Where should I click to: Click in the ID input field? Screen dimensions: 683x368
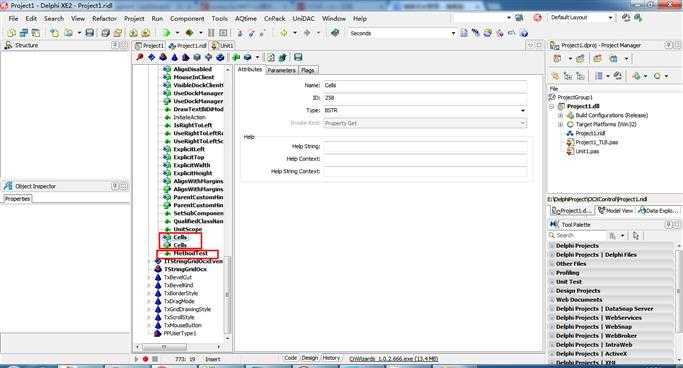[x=425, y=98]
